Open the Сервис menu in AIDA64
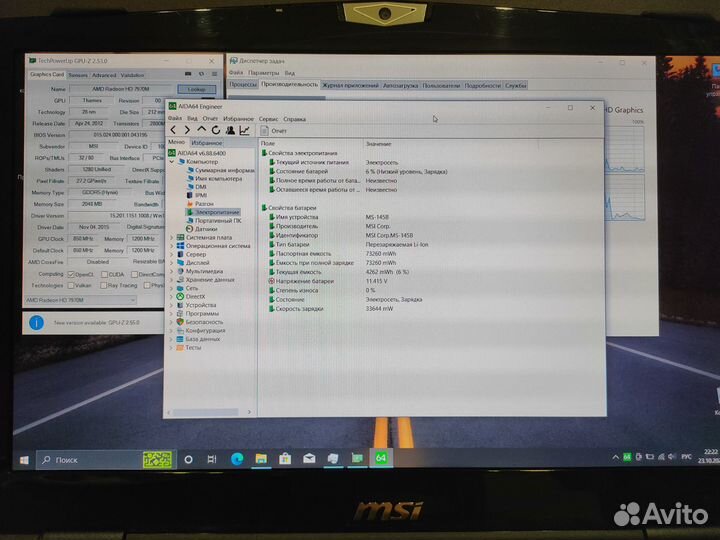 click(x=268, y=119)
